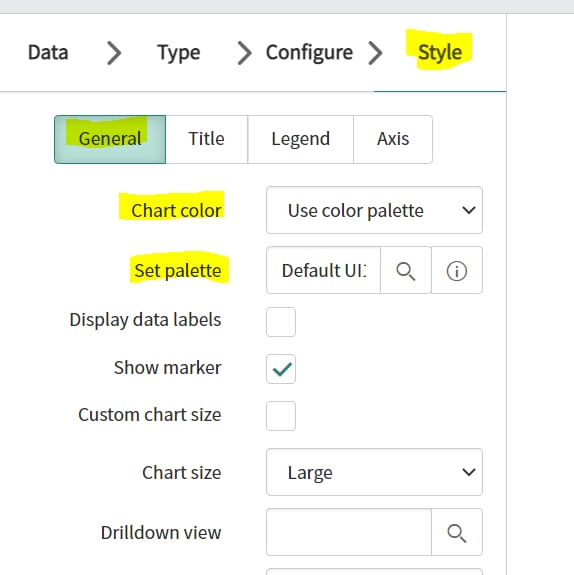Click the Display data labels text

(x=145, y=320)
